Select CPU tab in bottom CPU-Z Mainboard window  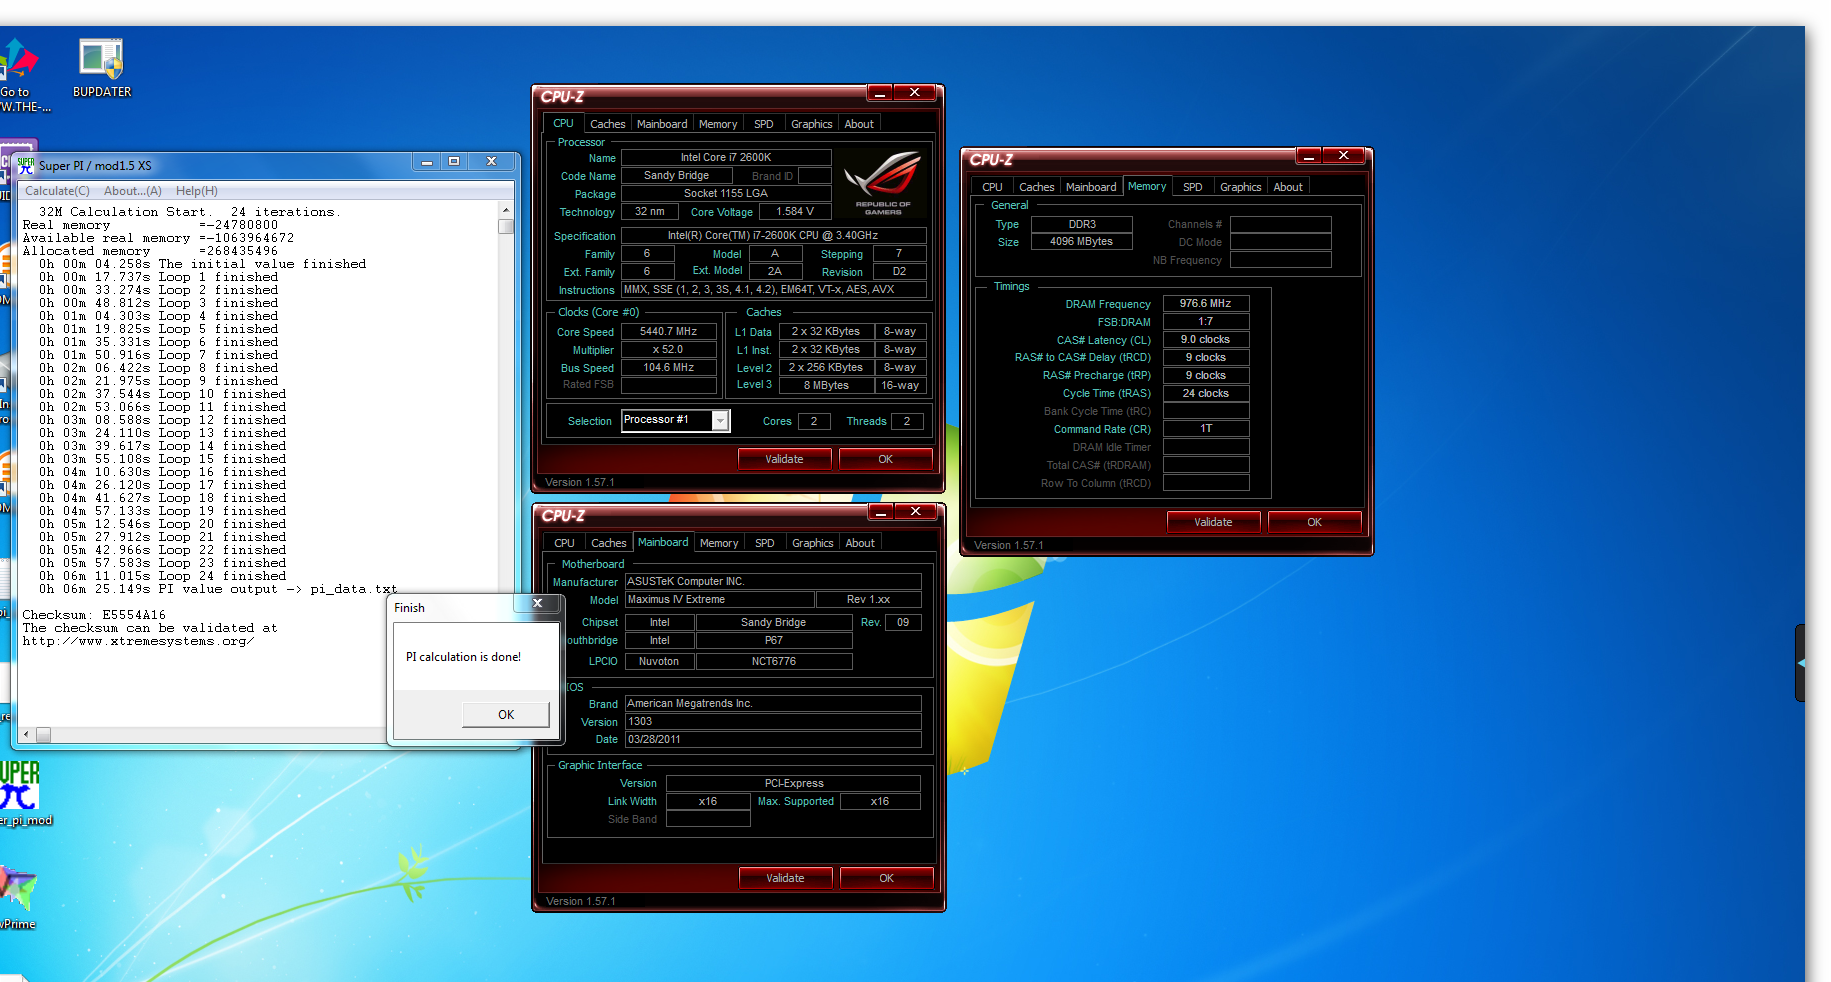565,543
